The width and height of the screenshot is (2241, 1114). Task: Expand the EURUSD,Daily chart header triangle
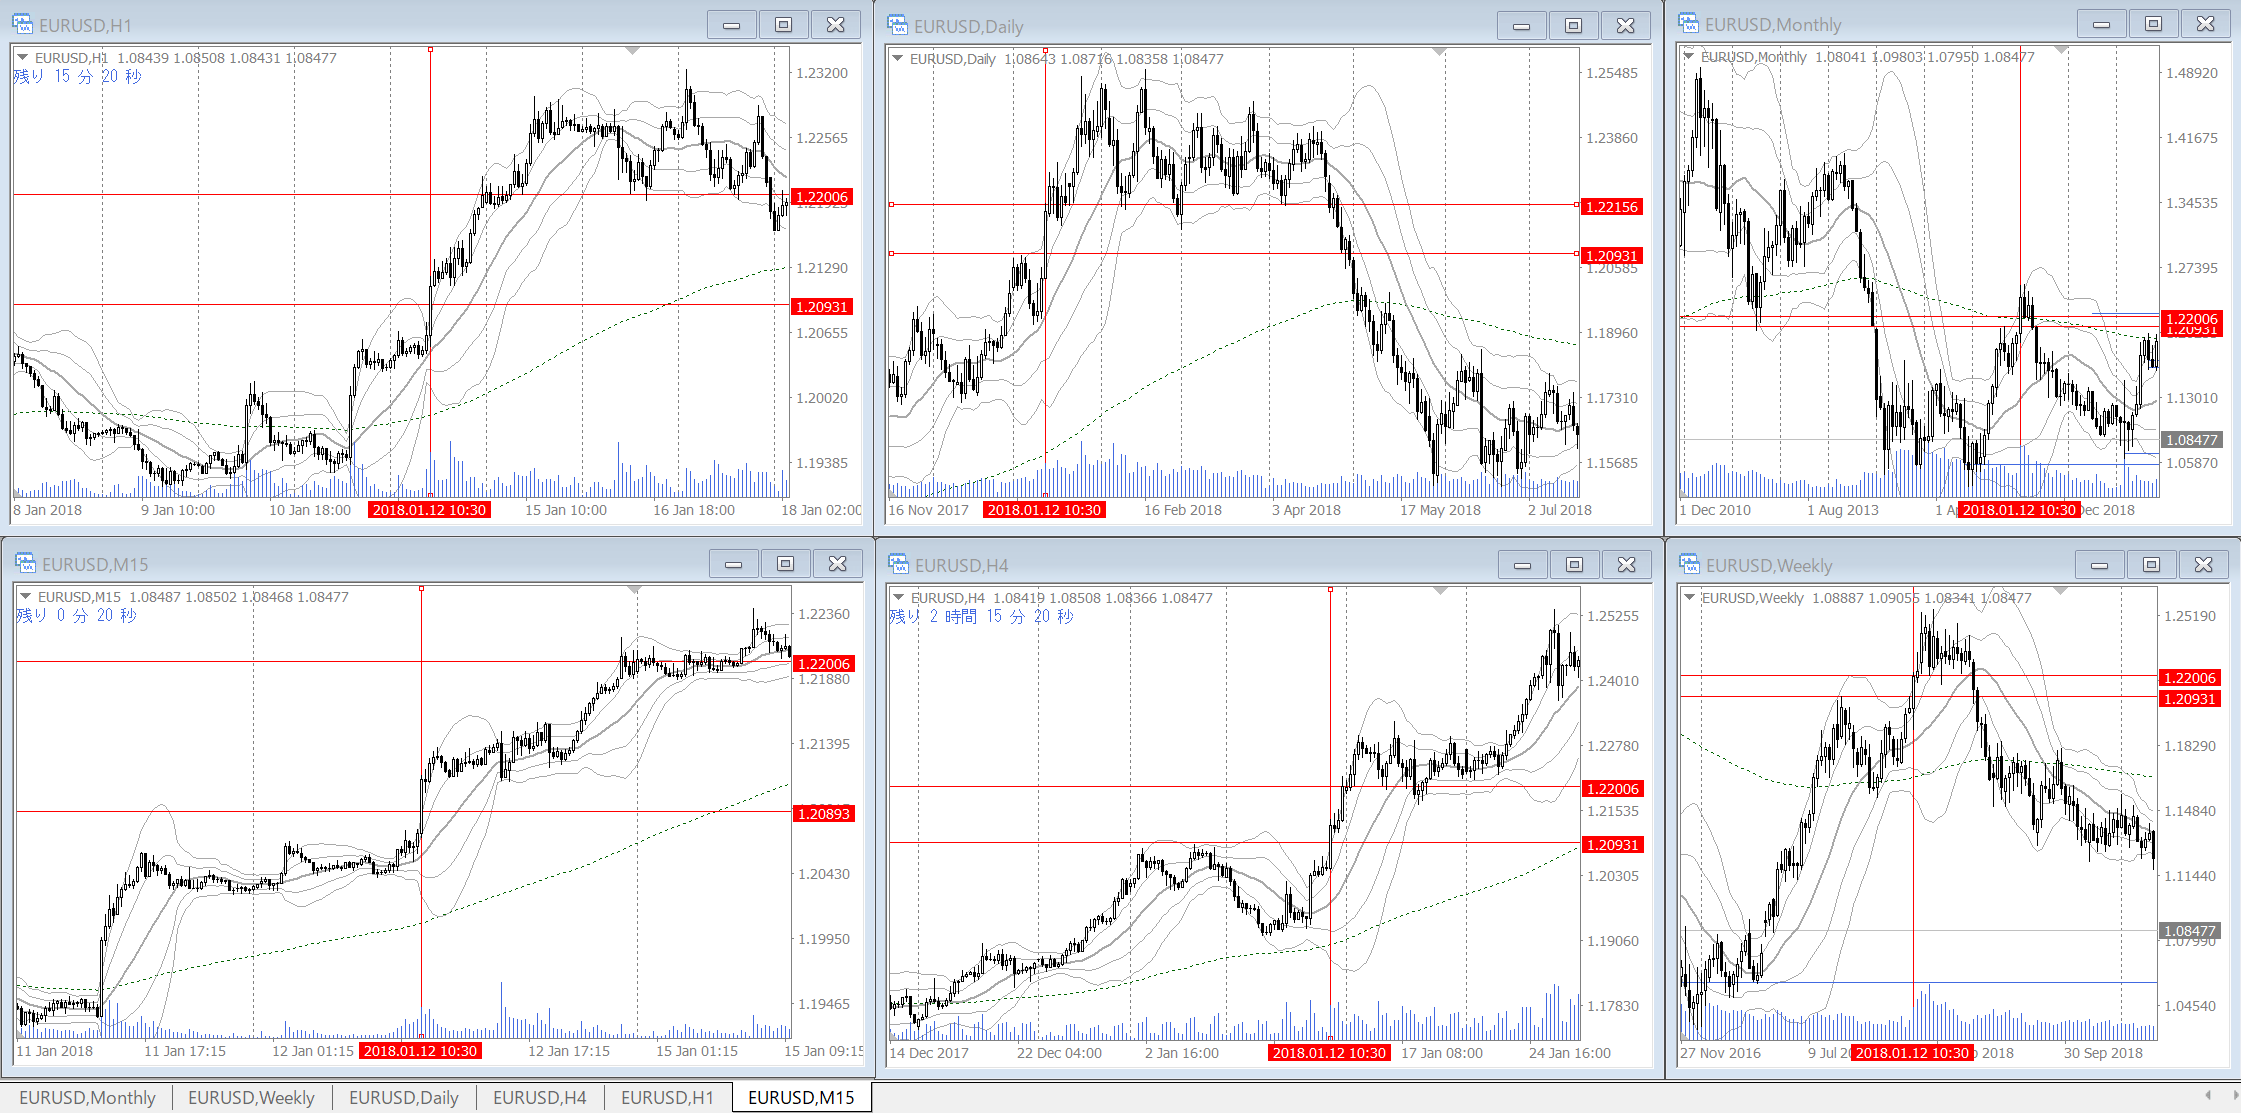click(898, 58)
